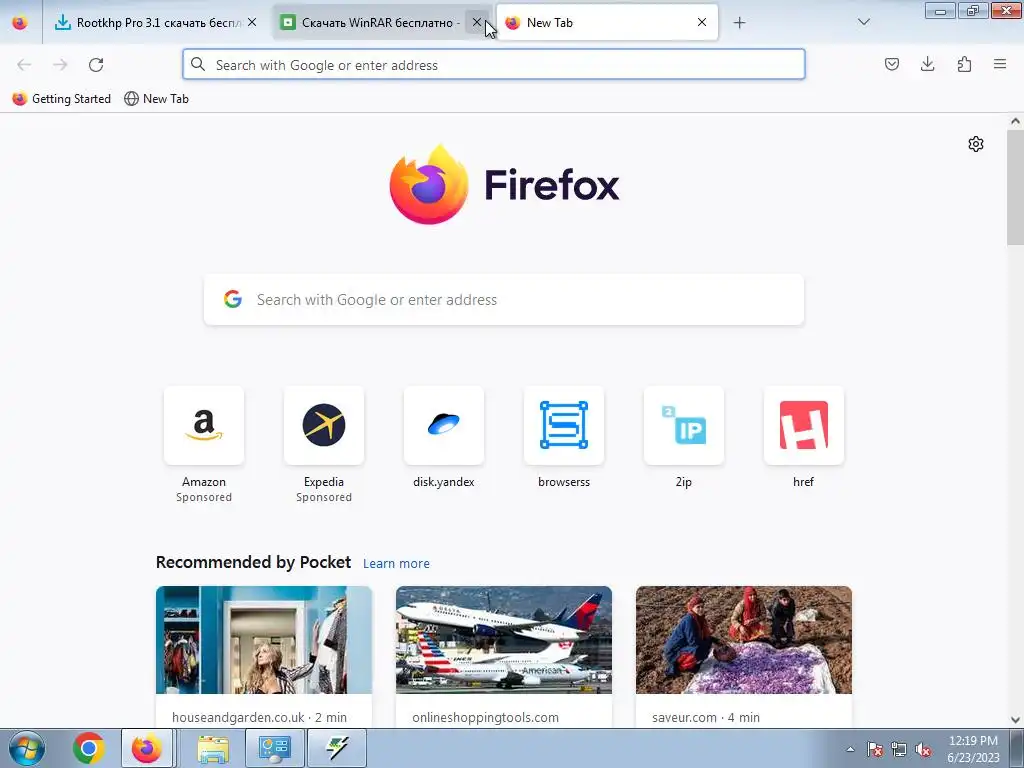
Task: Expand the List all tabs chevron
Action: 864,23
